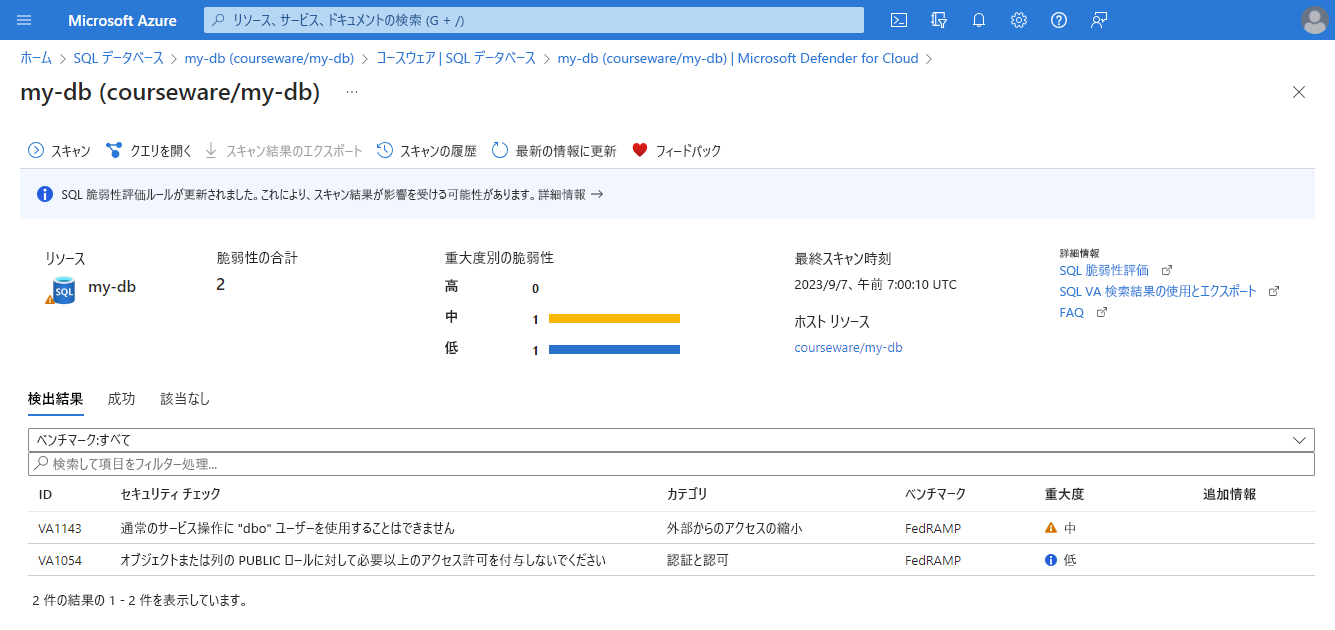Launch Cloud Shell from the top bar

(x=899, y=20)
